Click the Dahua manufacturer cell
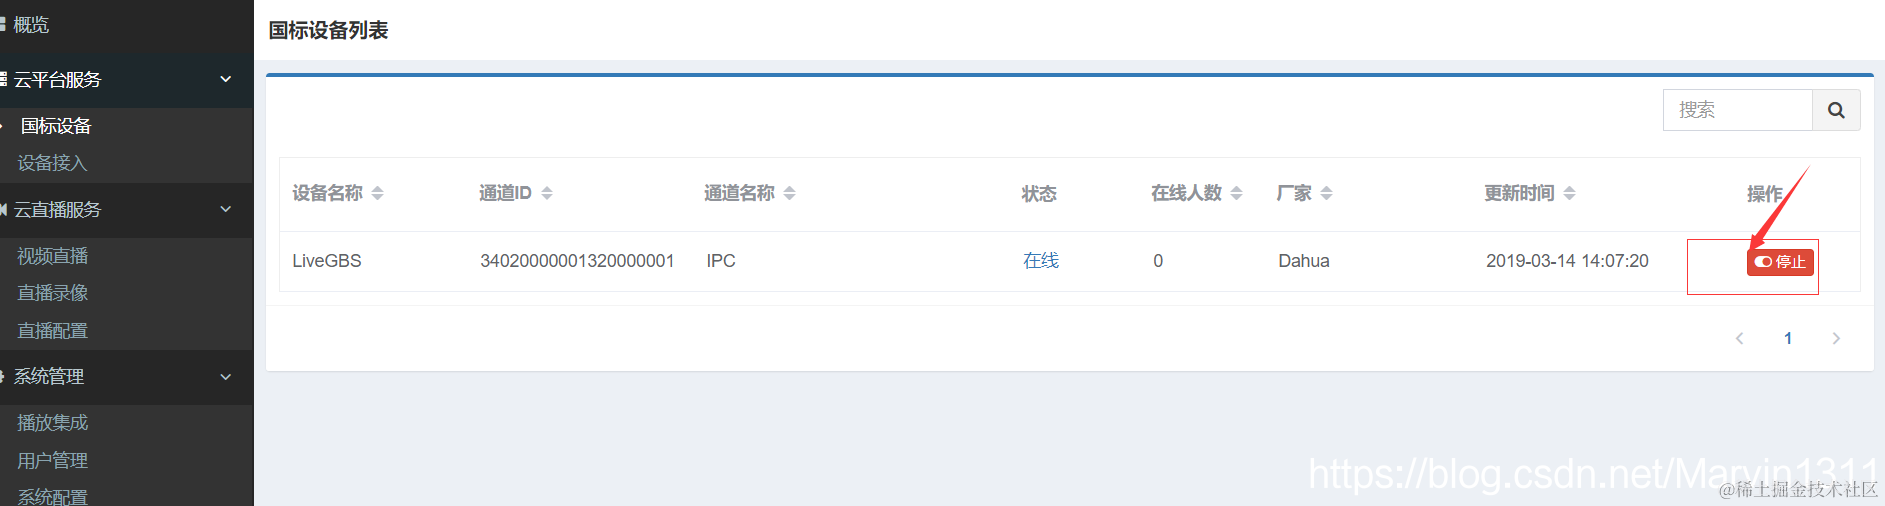The image size is (1885, 506). tap(1304, 261)
